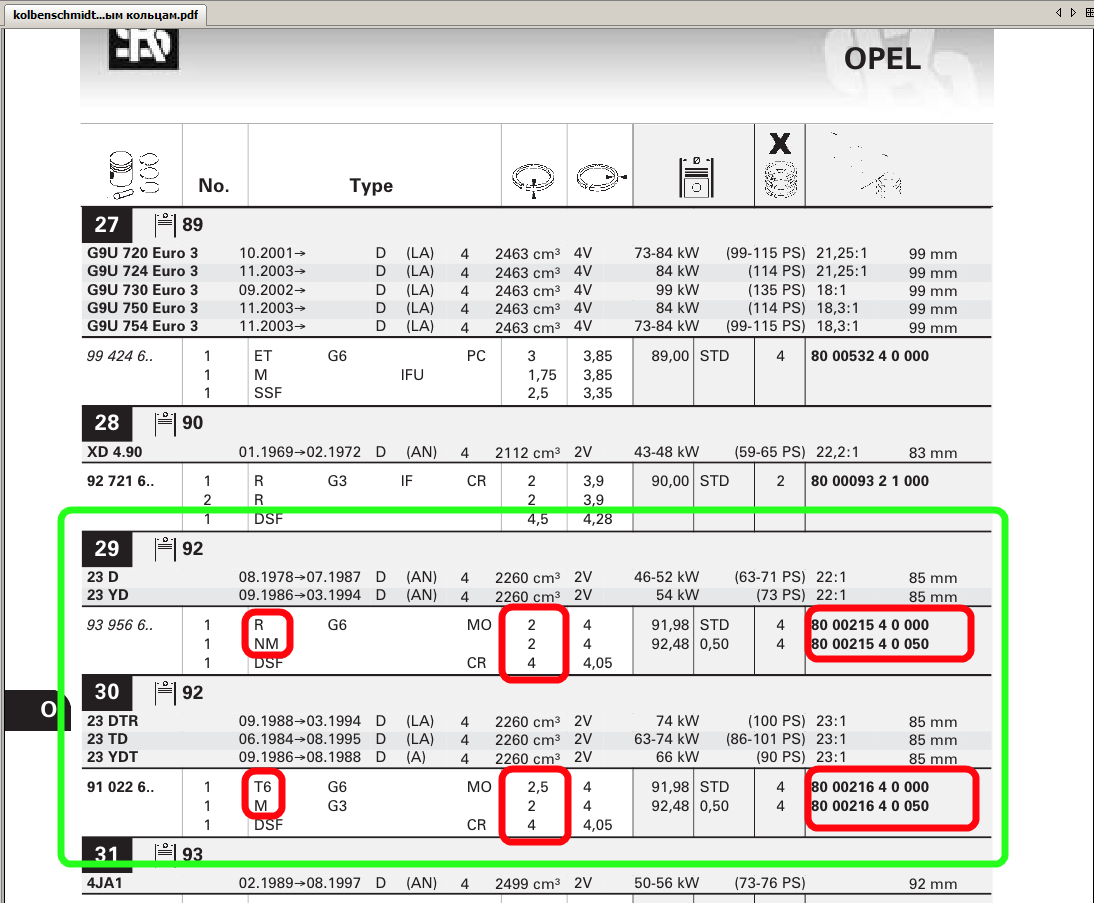Image resolution: width=1094 pixels, height=903 pixels.
Task: Select the kolbenschmidt PDF document tab
Action: [105, 14]
